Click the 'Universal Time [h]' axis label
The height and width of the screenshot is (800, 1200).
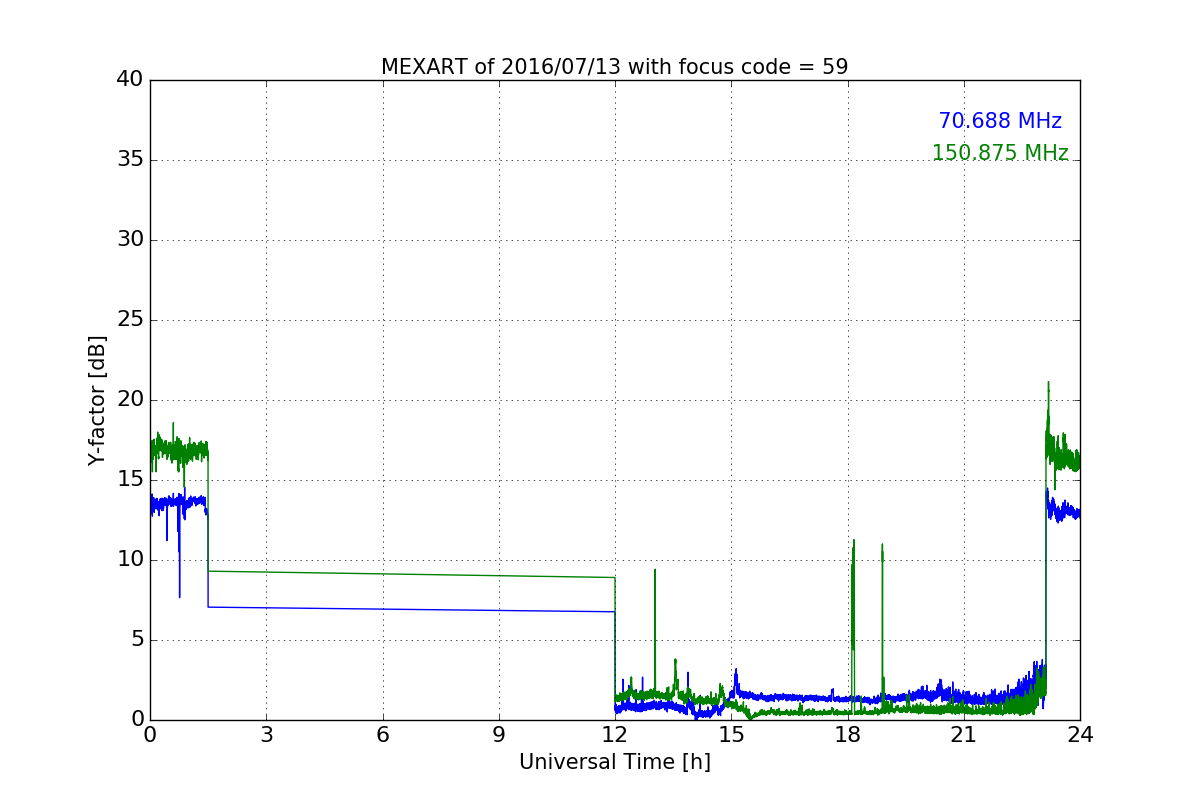(614, 762)
